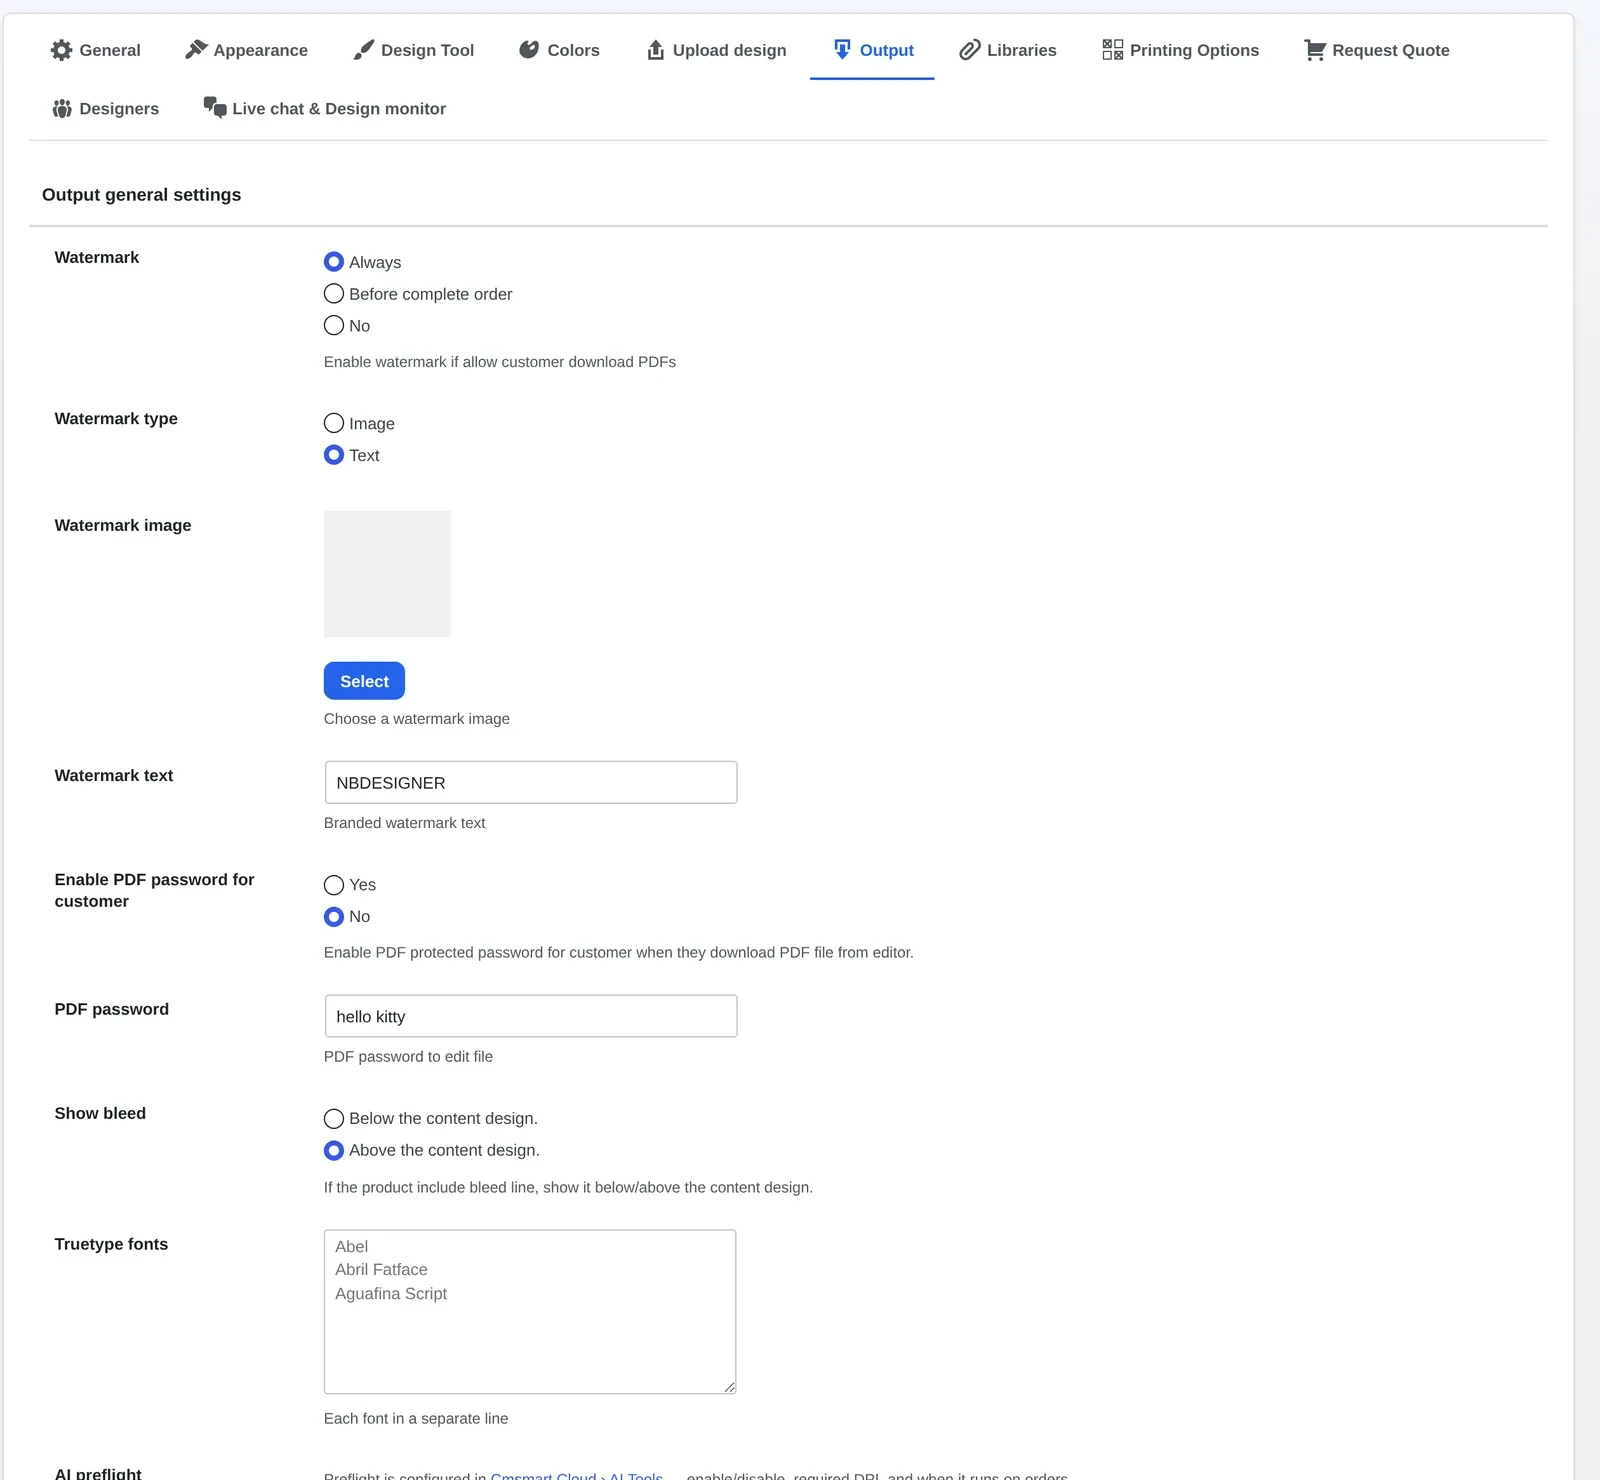This screenshot has width=1600, height=1480.
Task: Click the Upload design arrow icon
Action: tap(656, 50)
